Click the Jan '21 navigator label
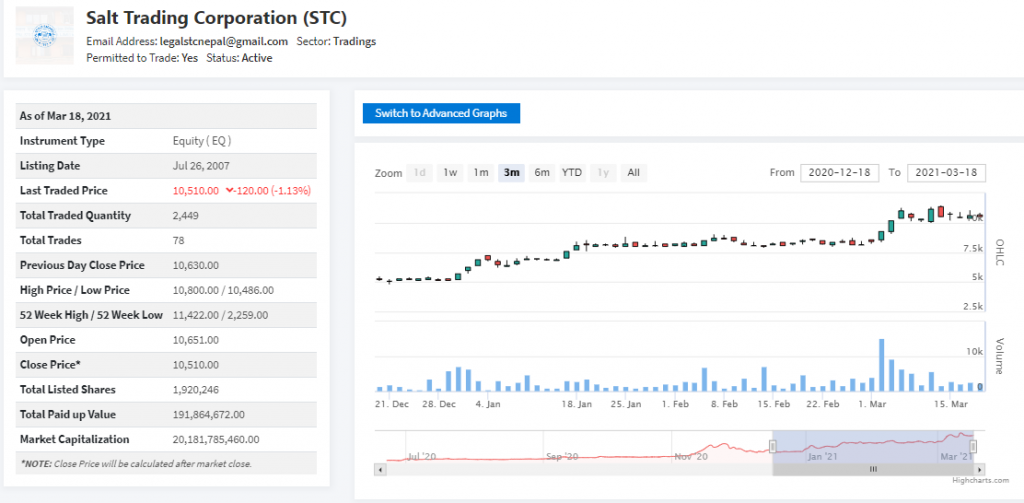Viewport: 1024px width, 503px height. (x=823, y=455)
